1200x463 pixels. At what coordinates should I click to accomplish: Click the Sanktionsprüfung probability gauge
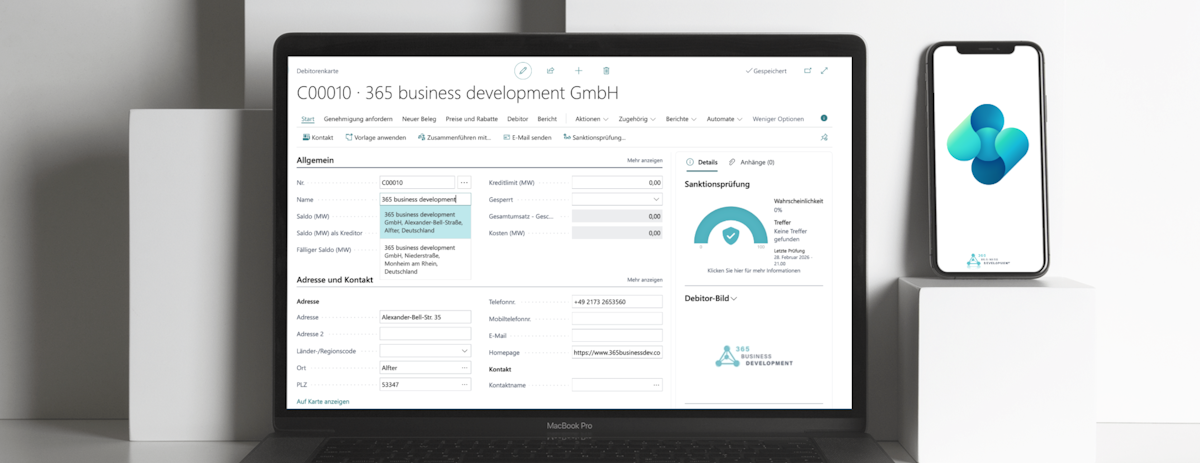[x=731, y=229]
